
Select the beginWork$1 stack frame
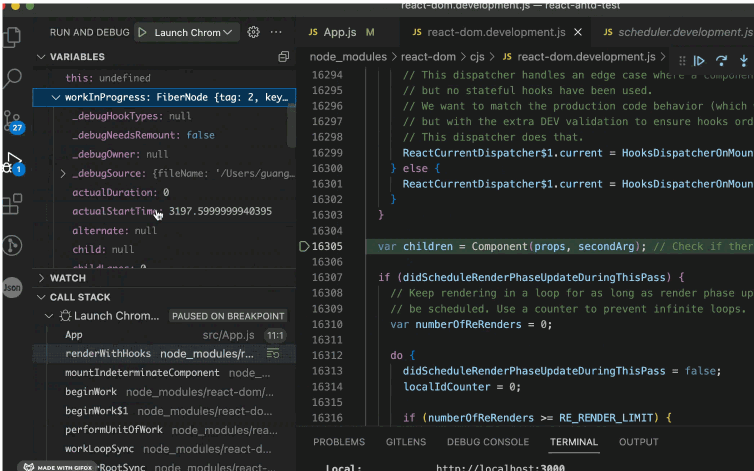coord(164,411)
